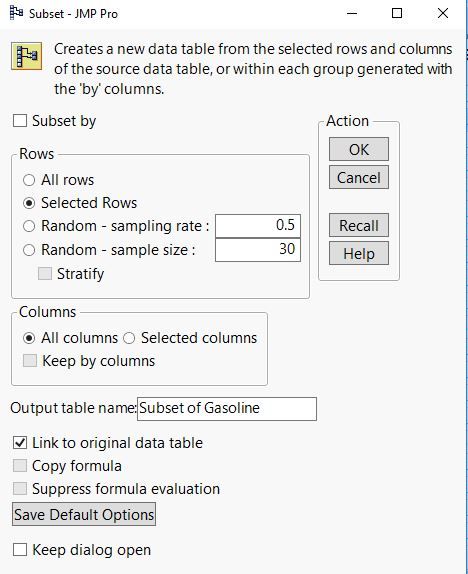This screenshot has width=468, height=574.
Task: Click the sampling rate field showing 0.5
Action: pyautogui.click(x=258, y=226)
